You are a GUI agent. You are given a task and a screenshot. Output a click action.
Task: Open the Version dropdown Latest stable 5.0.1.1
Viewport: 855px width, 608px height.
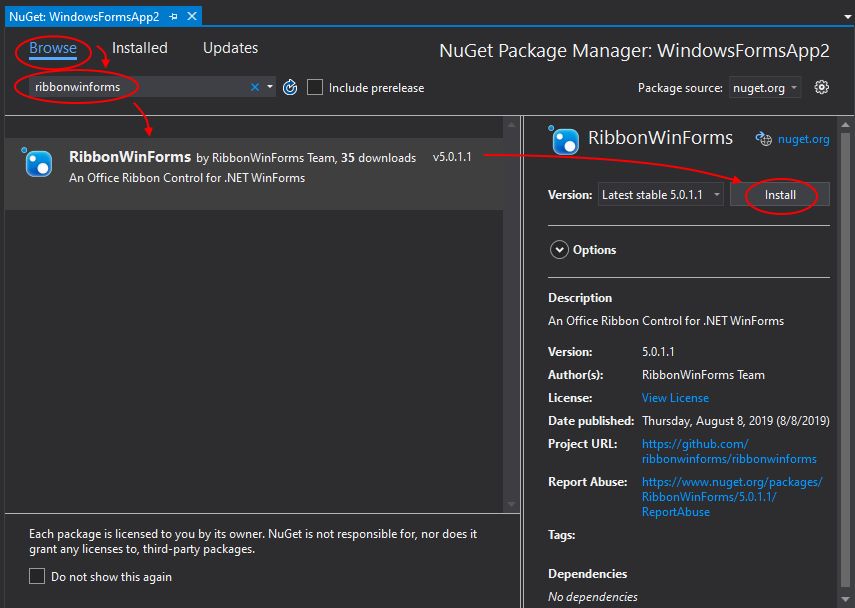tap(661, 195)
